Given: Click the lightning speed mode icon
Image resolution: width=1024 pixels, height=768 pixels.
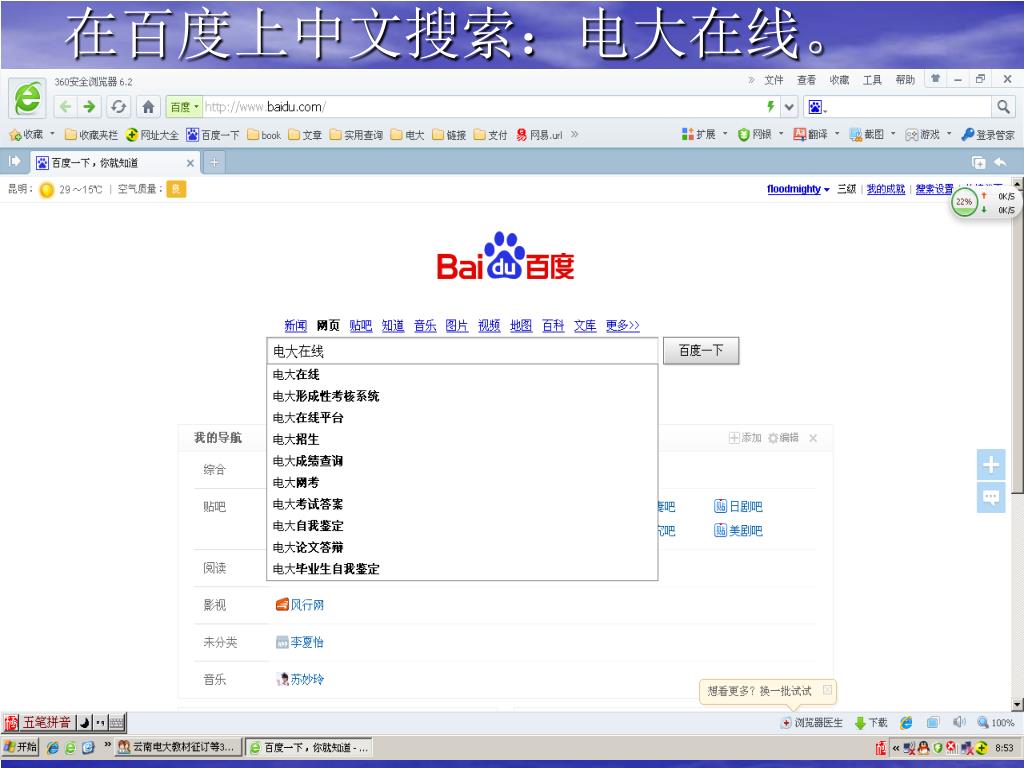Looking at the screenshot, I should (x=771, y=106).
